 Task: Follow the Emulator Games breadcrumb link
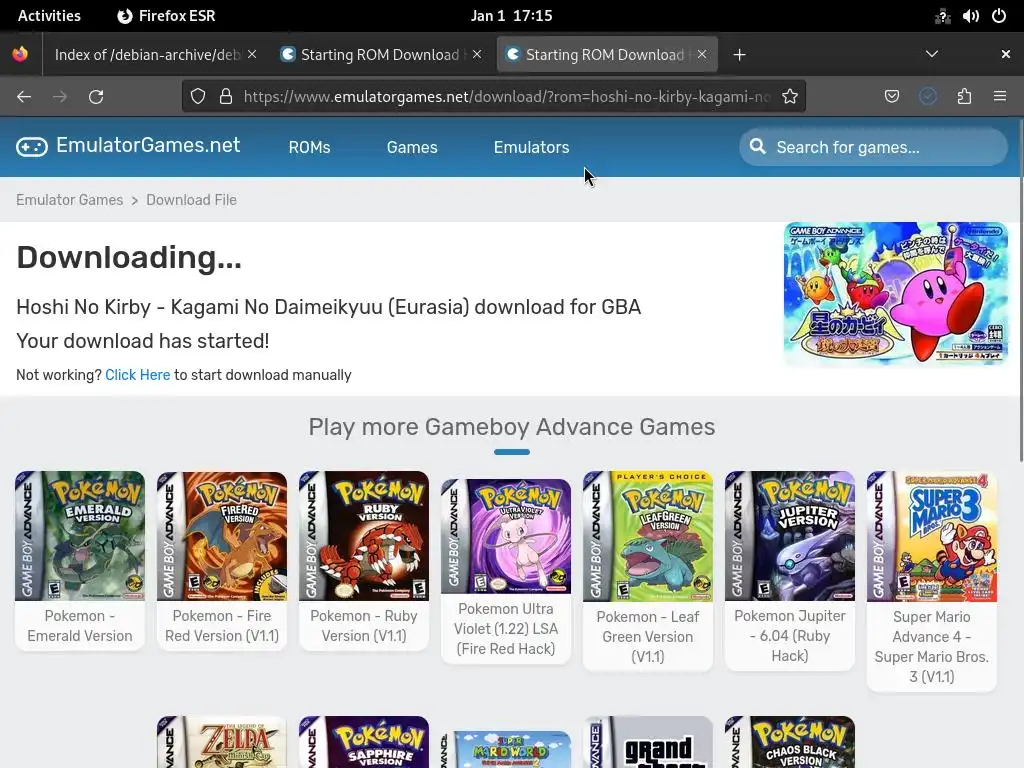pos(69,200)
